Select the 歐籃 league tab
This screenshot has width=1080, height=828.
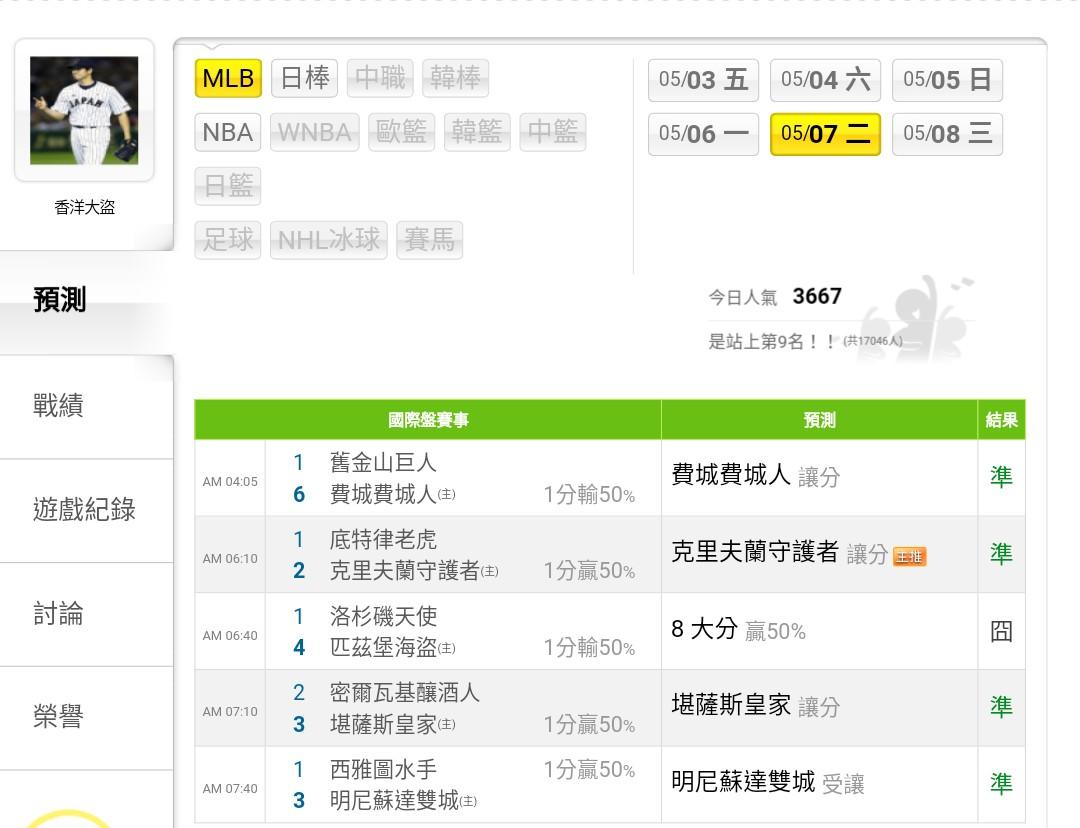402,132
